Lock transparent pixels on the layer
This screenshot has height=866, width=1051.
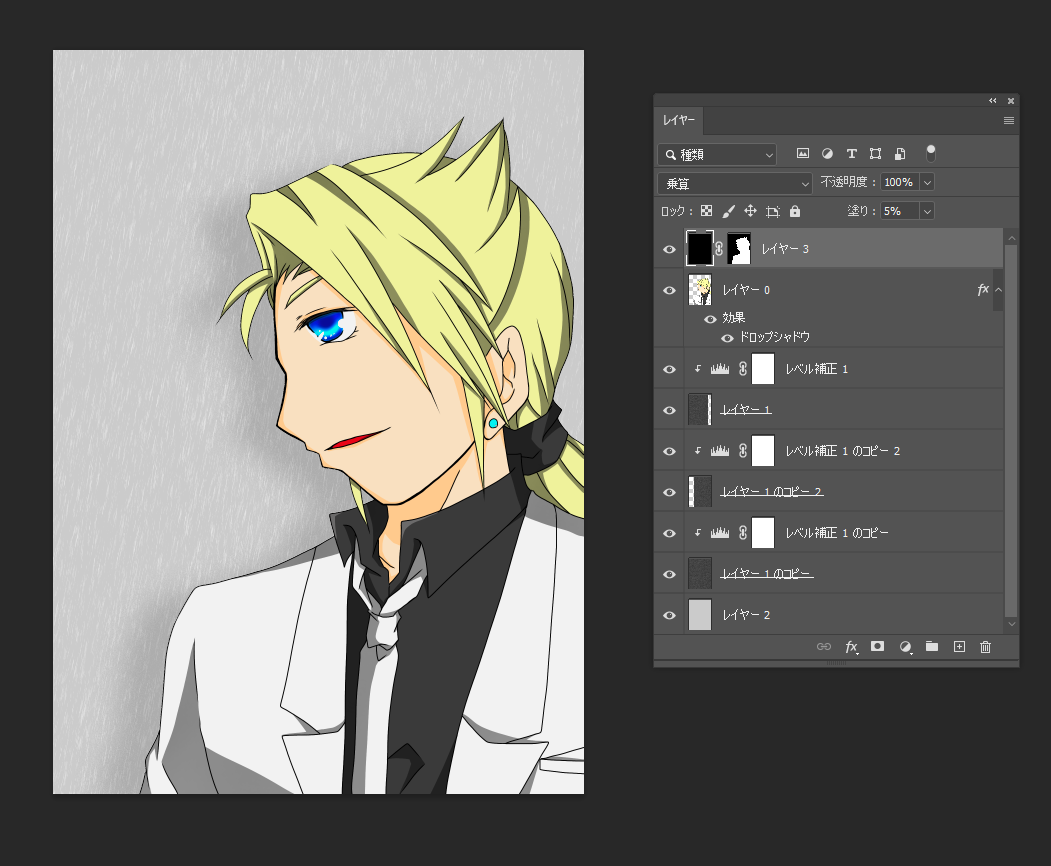click(706, 211)
